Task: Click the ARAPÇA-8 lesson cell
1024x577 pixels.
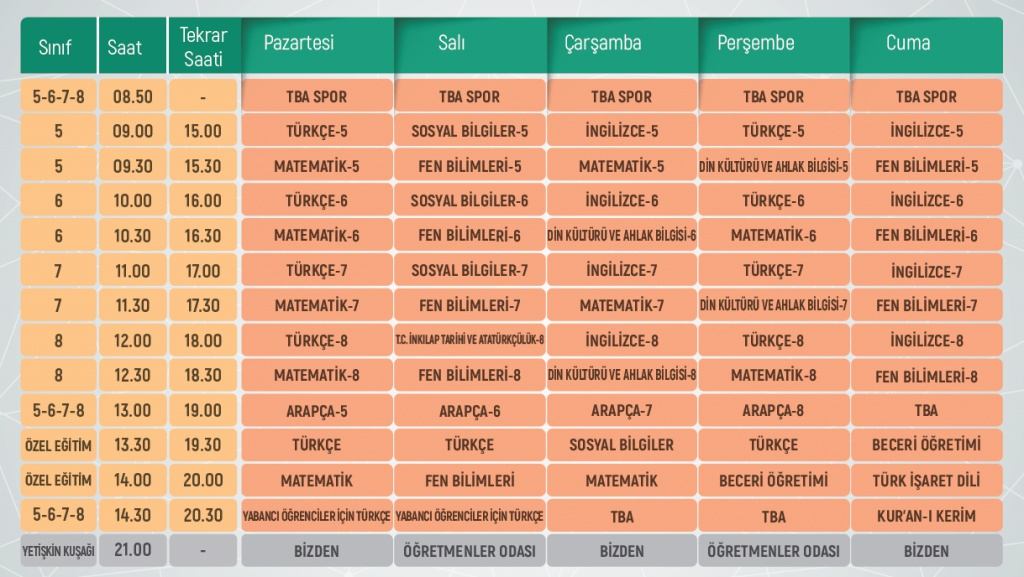Action: point(774,411)
